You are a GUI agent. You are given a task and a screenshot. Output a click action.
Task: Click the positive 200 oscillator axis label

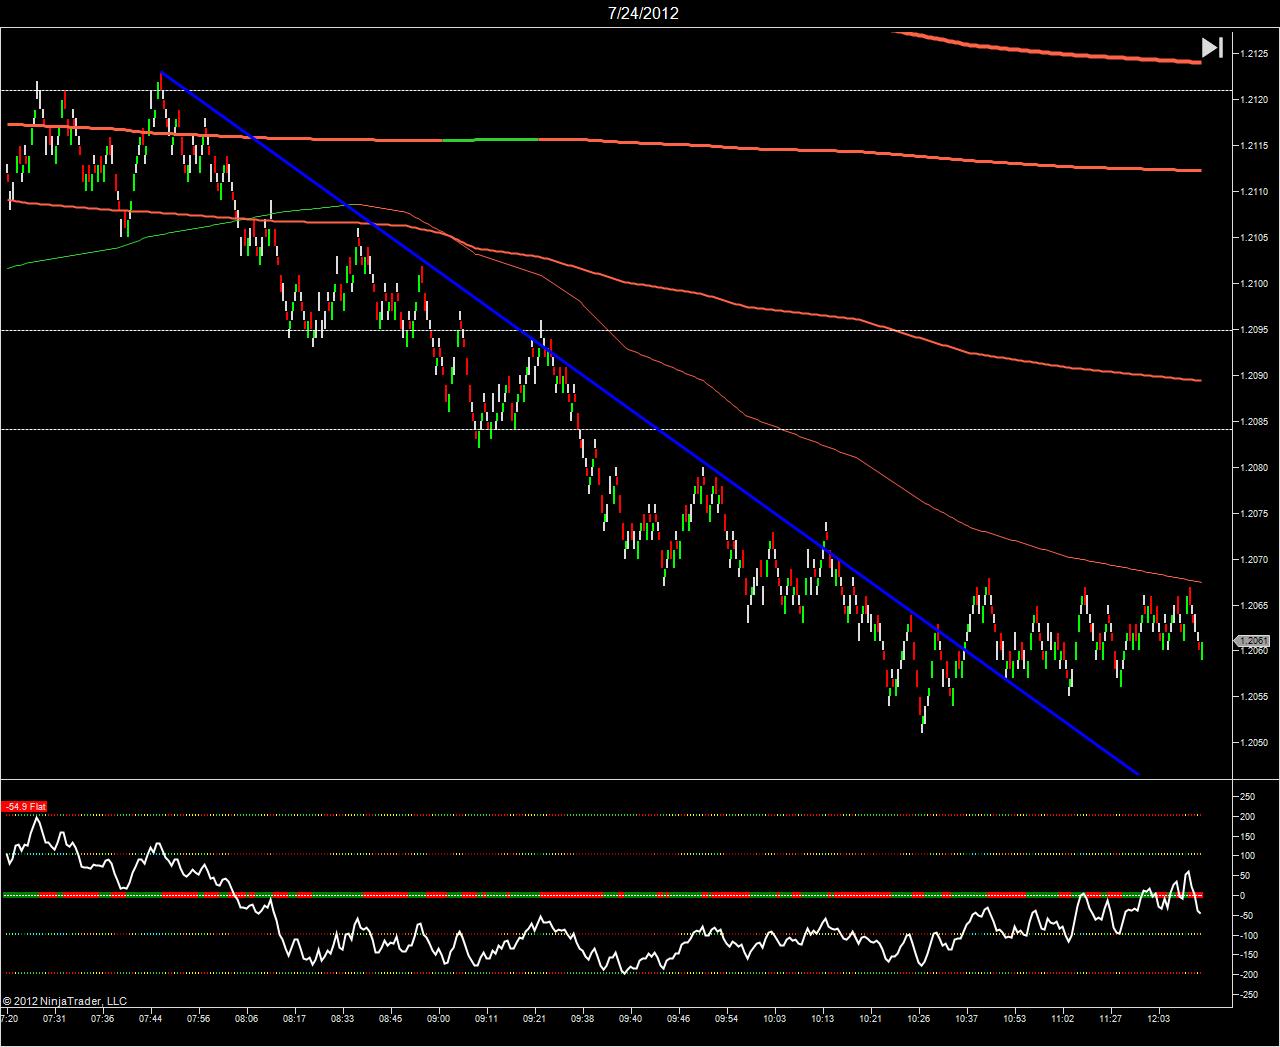1247,817
